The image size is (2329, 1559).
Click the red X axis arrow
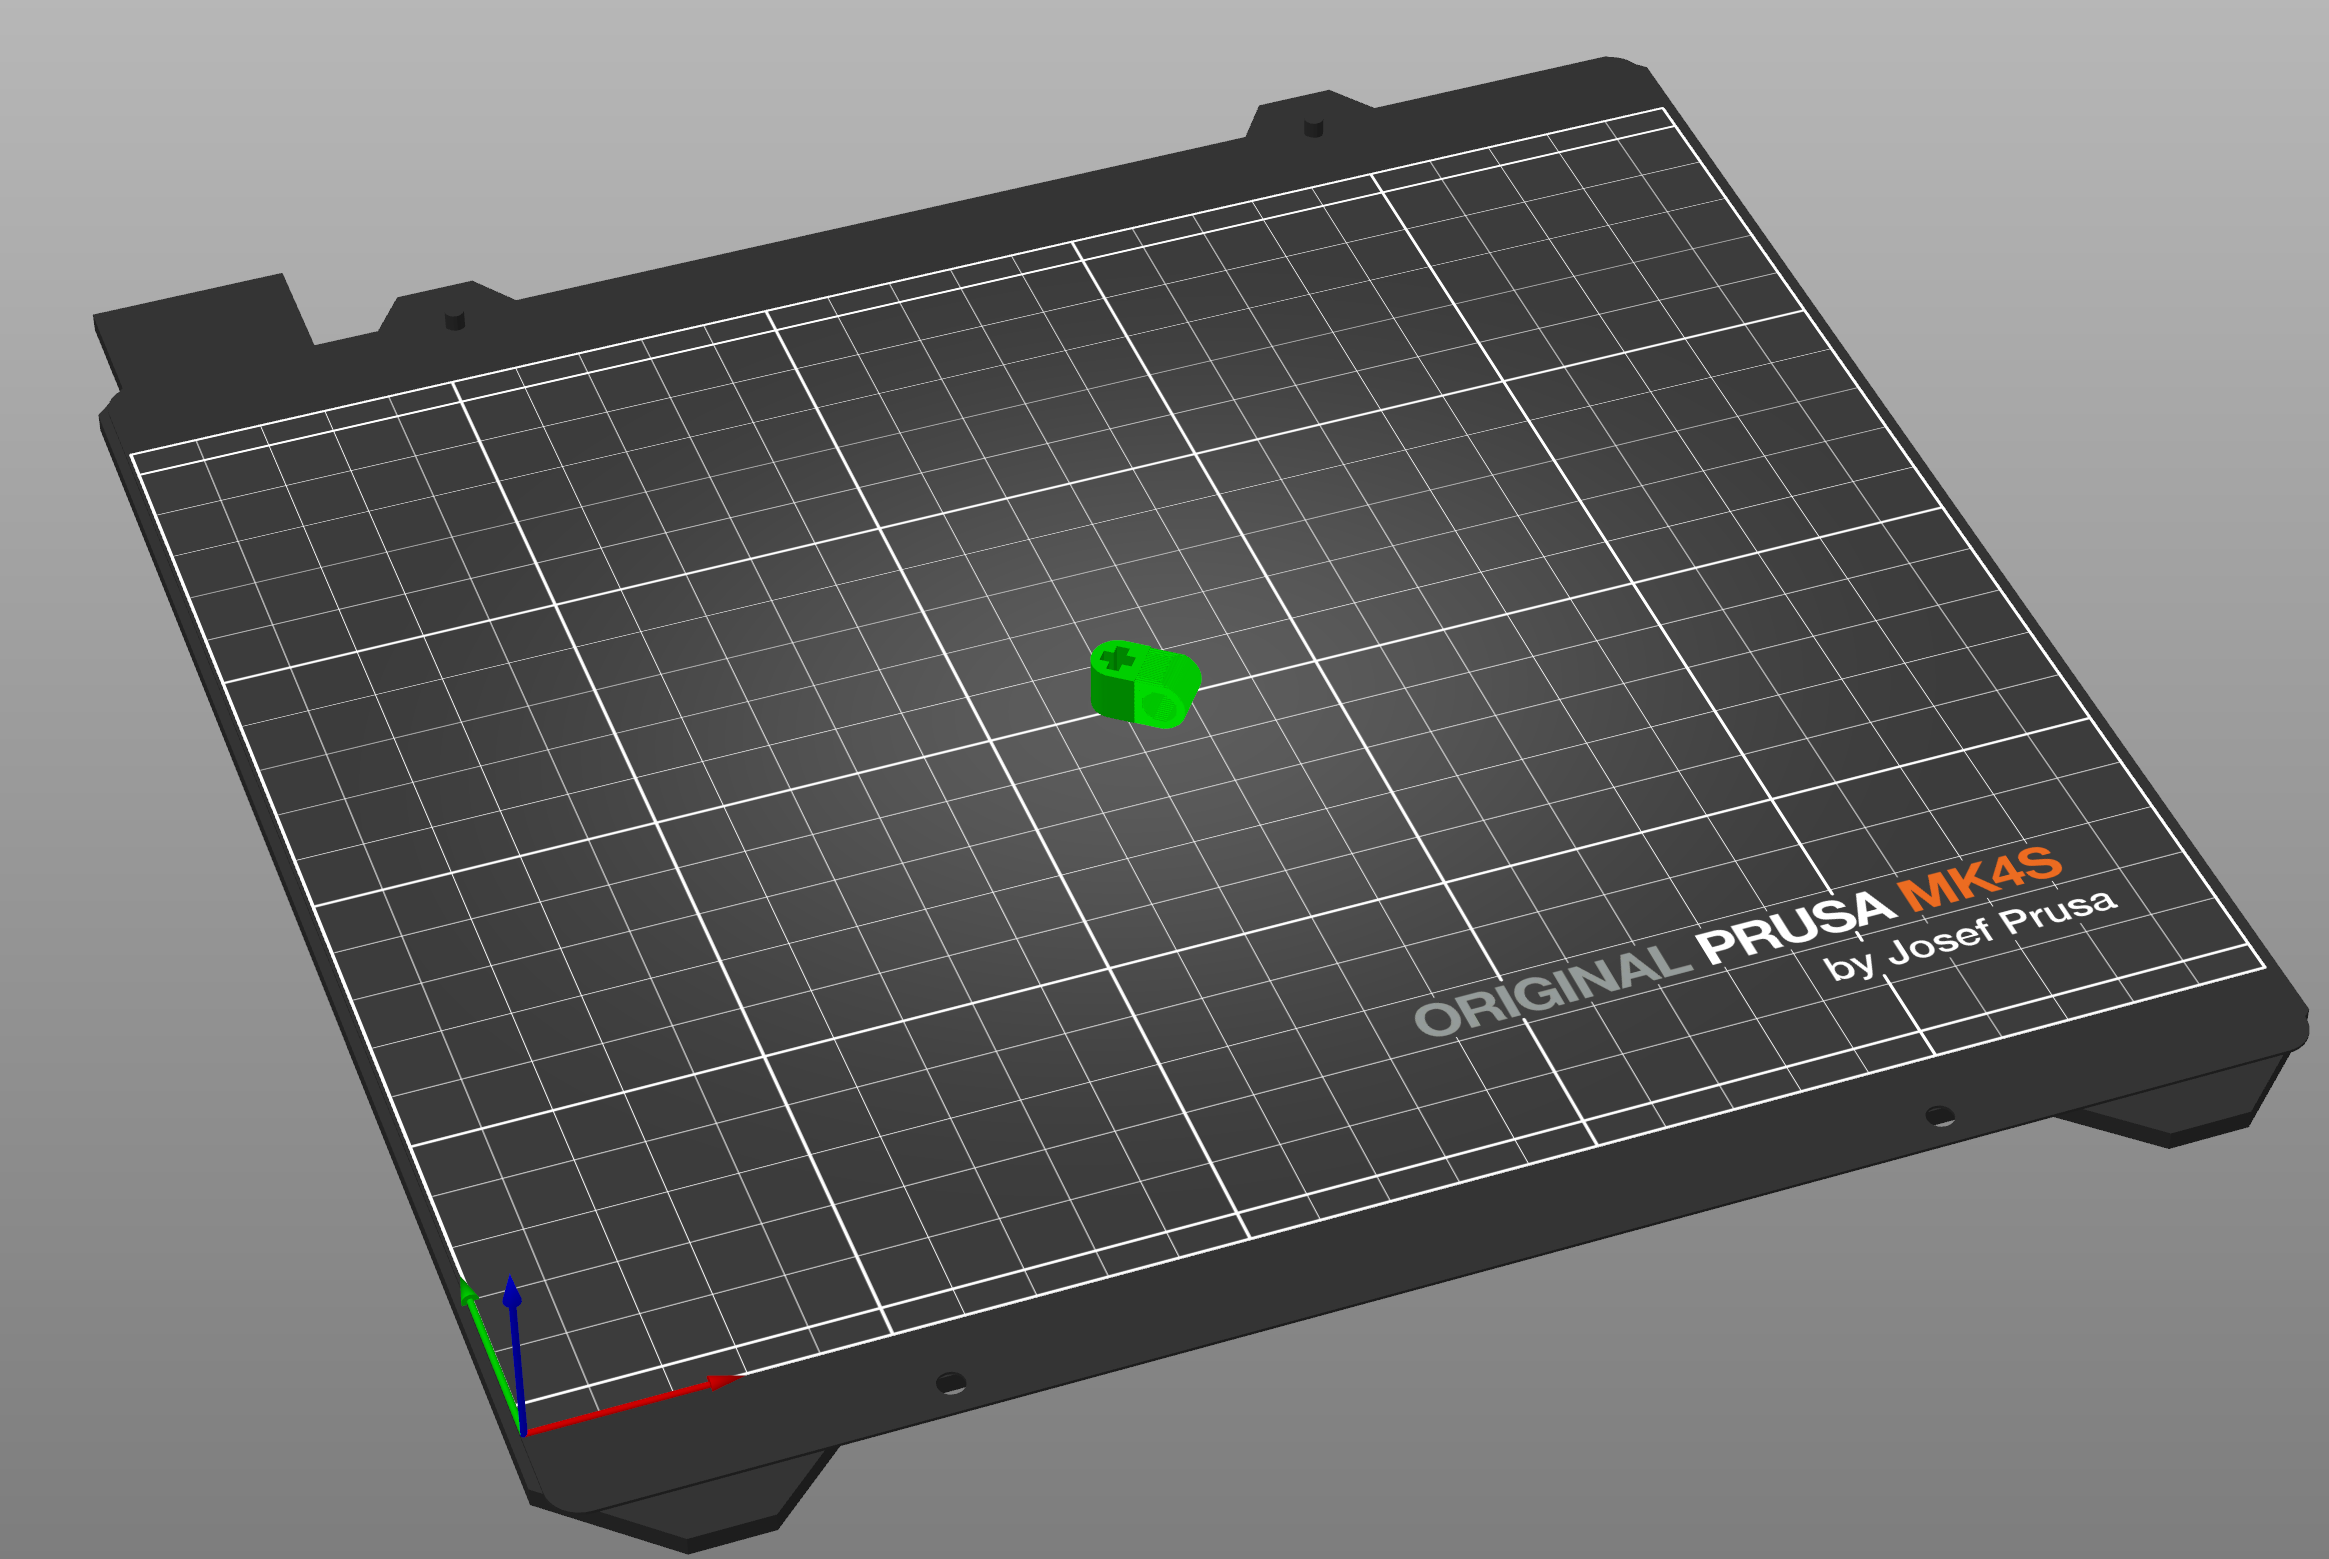click(633, 1404)
